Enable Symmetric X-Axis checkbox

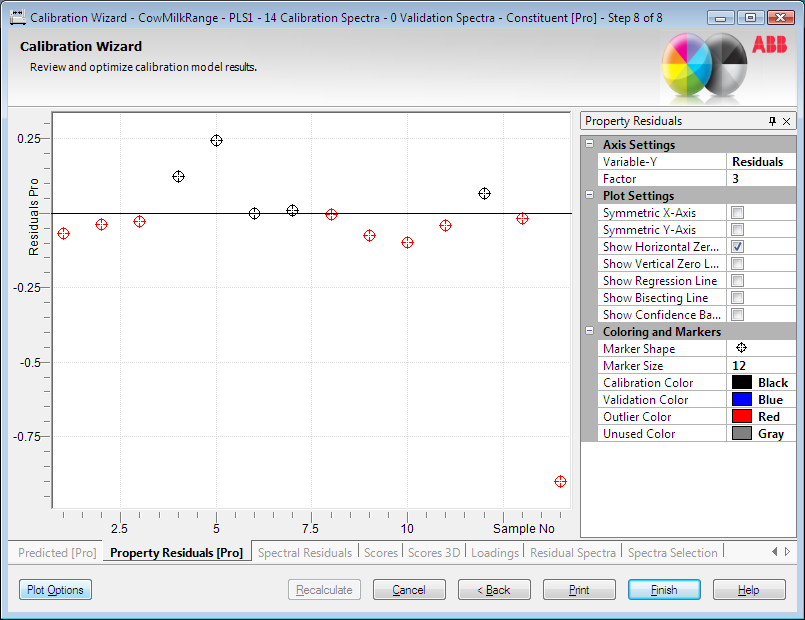pyautogui.click(x=737, y=213)
